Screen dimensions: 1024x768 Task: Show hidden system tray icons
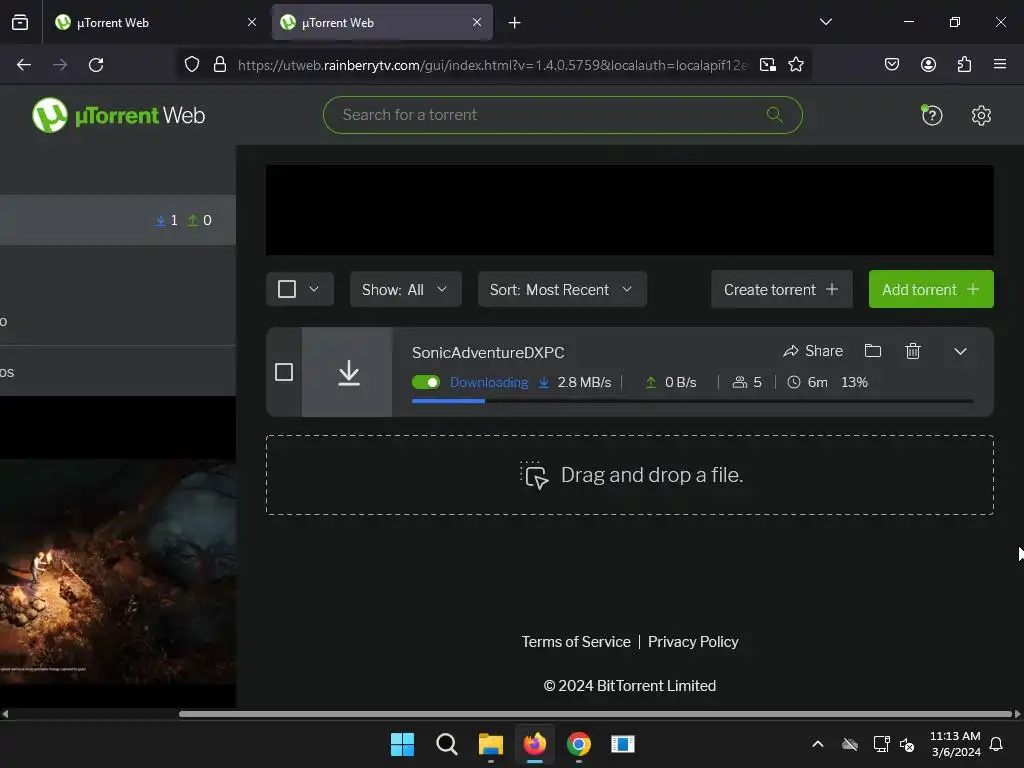817,744
